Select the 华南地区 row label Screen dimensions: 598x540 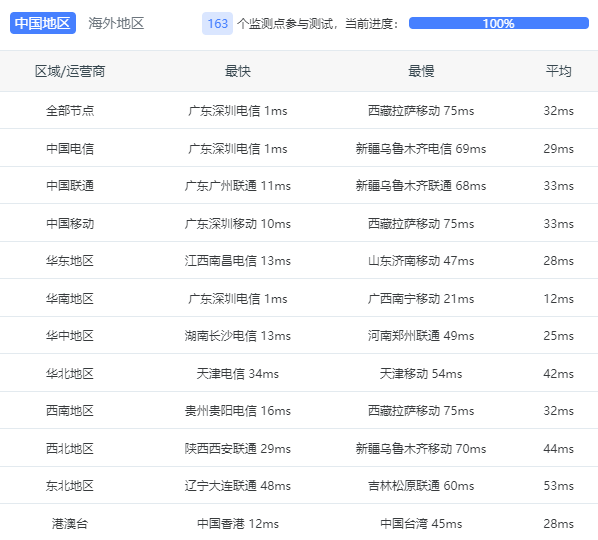point(70,299)
